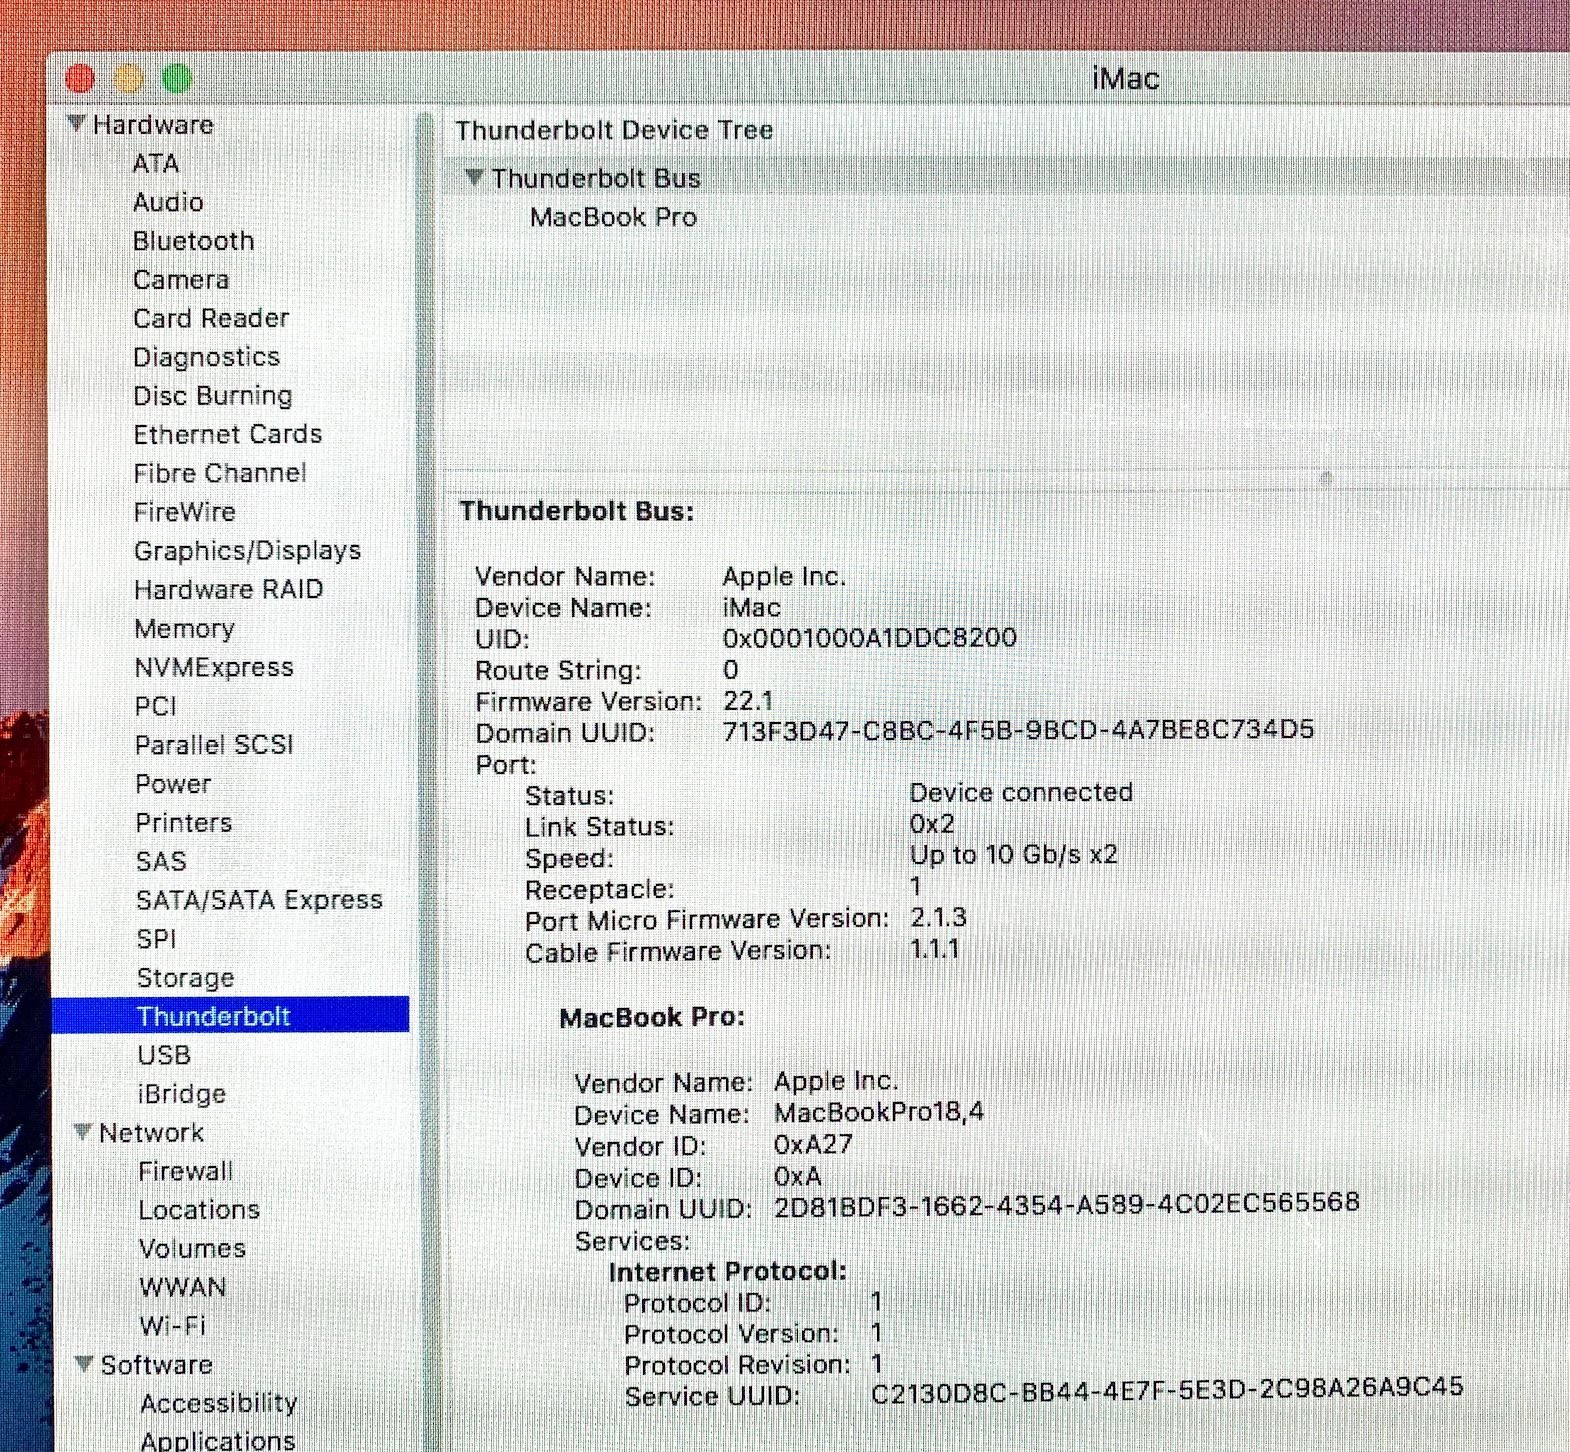Screen dimensions: 1570x1452
Task: Select SAS in the sidebar
Action: point(161,861)
